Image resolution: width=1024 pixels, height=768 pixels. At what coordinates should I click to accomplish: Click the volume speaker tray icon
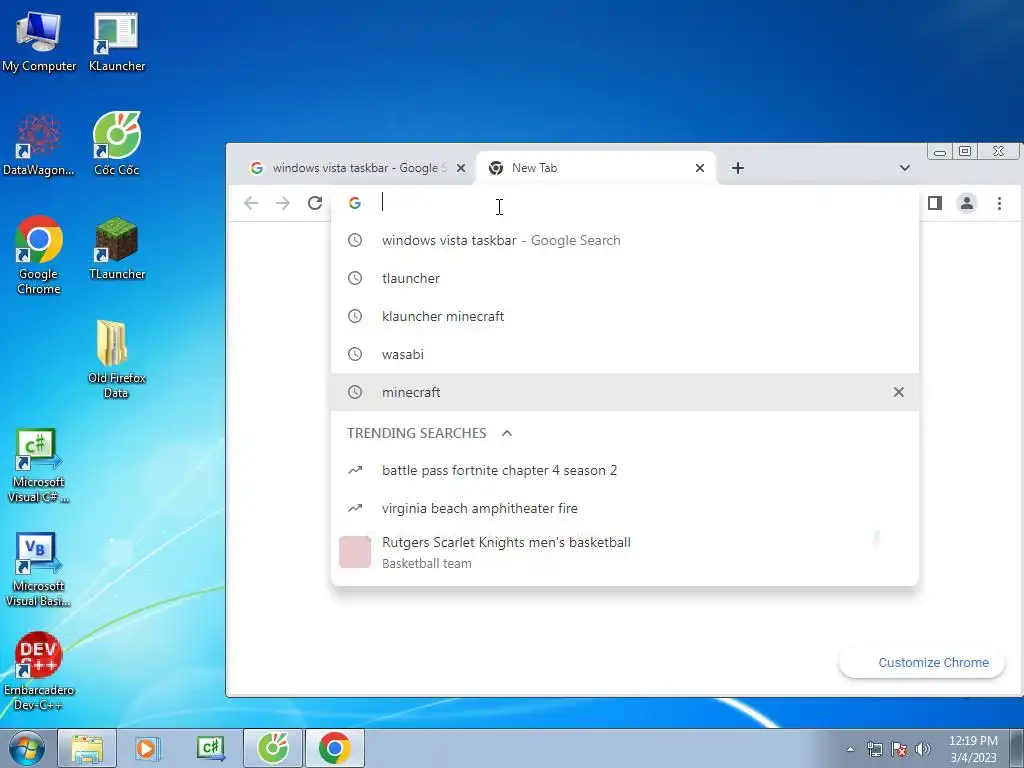[x=922, y=749]
